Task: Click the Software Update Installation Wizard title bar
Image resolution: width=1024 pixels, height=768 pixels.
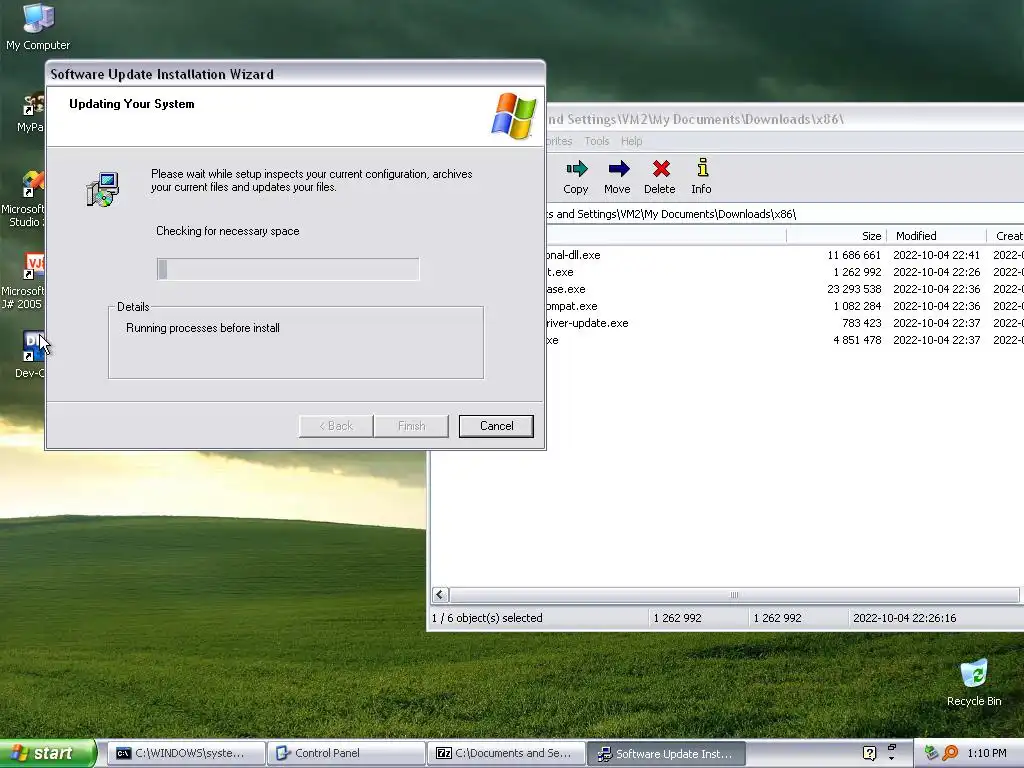Action: (x=295, y=74)
